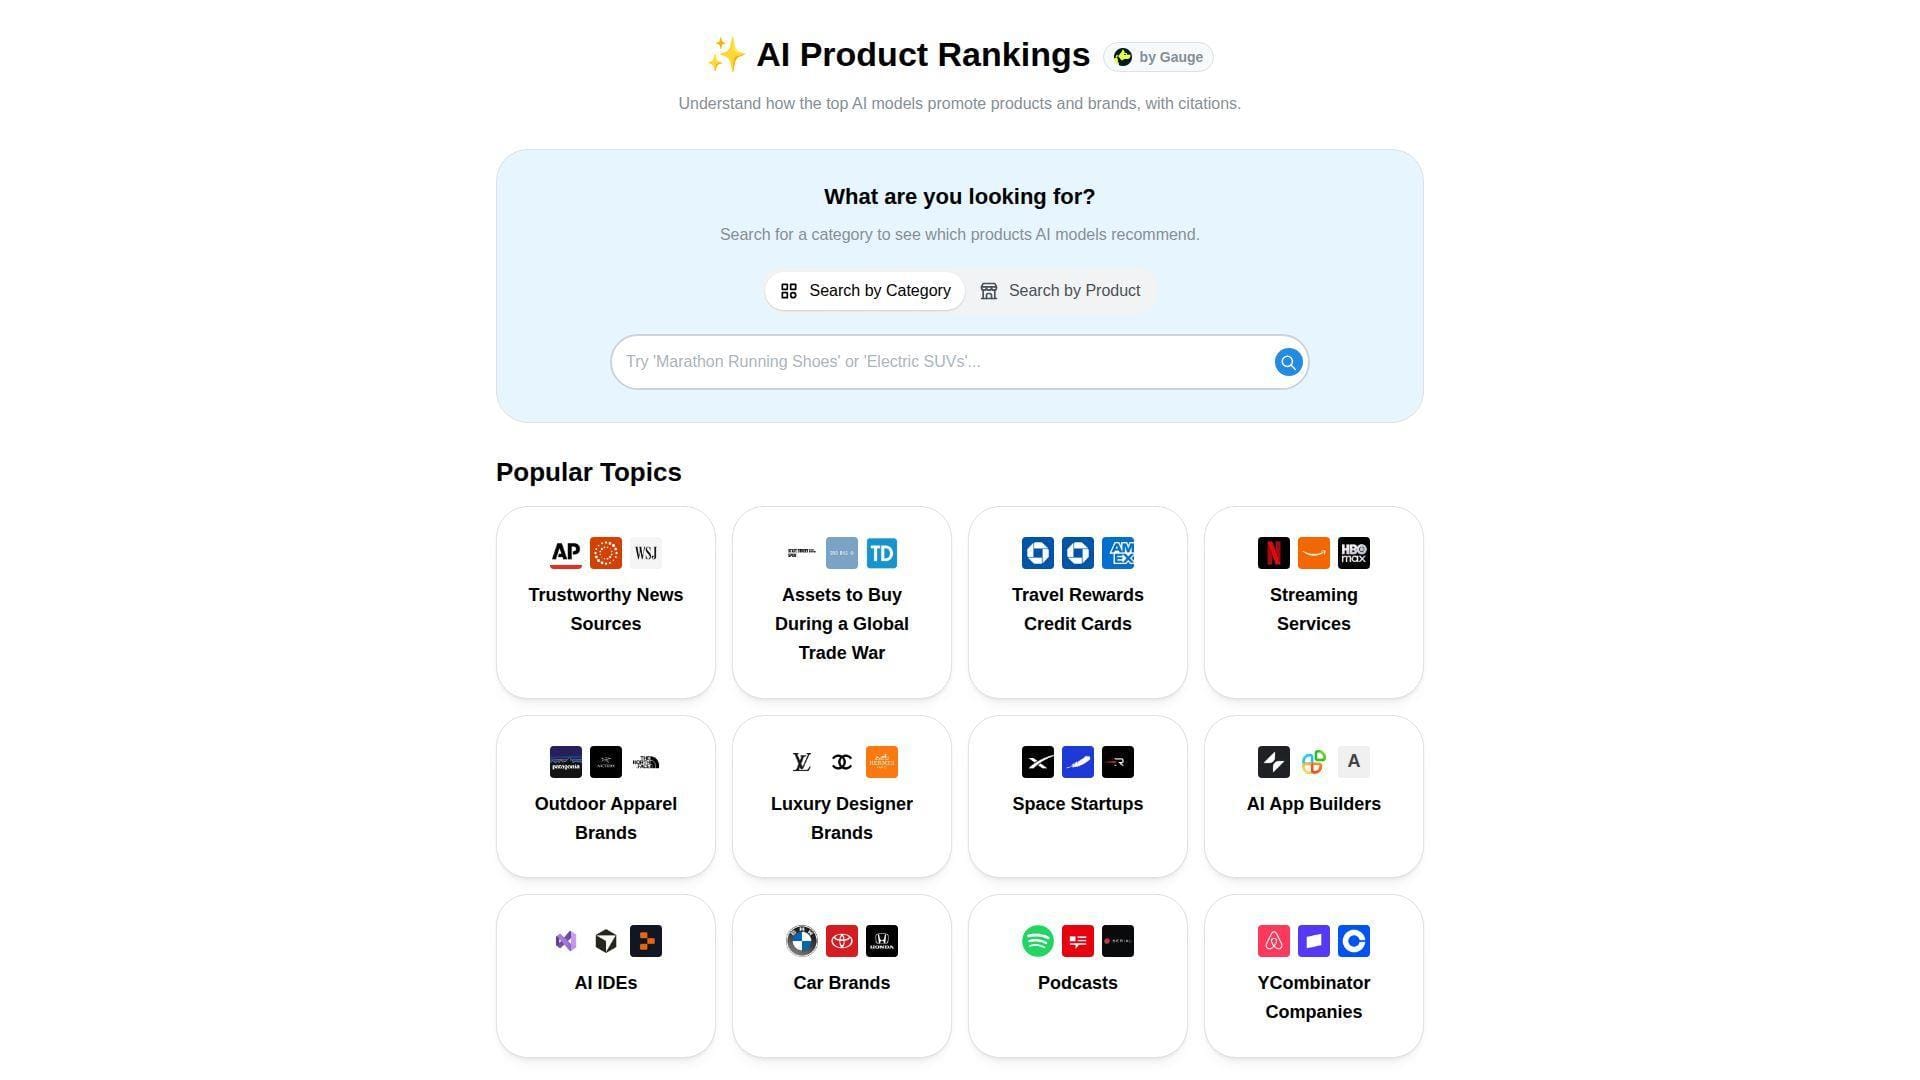The width and height of the screenshot is (1920, 1080).
Task: Switch to Search by Product mode
Action: [x=1061, y=290]
